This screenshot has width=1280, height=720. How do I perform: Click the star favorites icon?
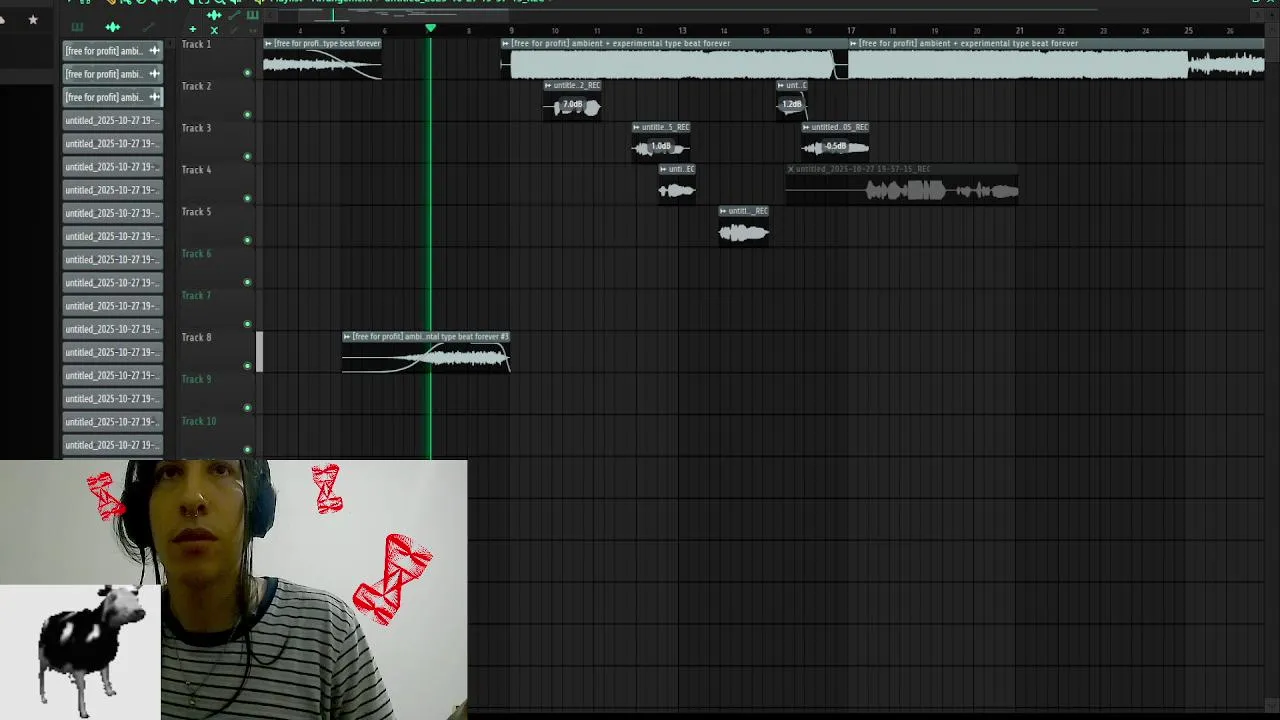[x=33, y=19]
